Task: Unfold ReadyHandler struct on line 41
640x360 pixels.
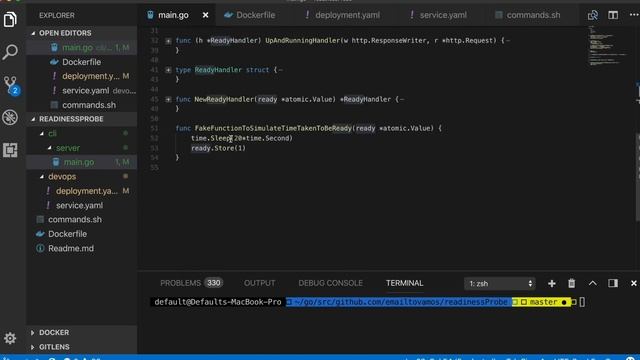Action: pyautogui.click(x=168, y=70)
